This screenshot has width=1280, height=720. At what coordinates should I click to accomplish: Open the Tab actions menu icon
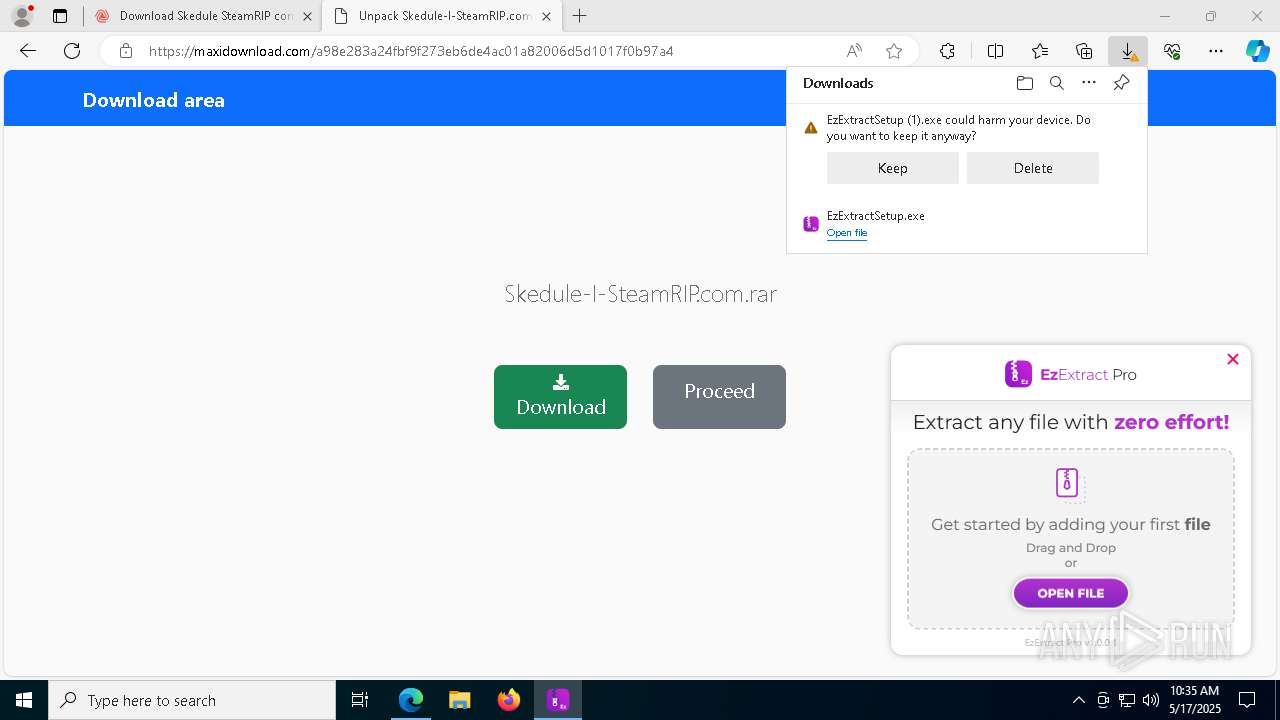(x=60, y=16)
